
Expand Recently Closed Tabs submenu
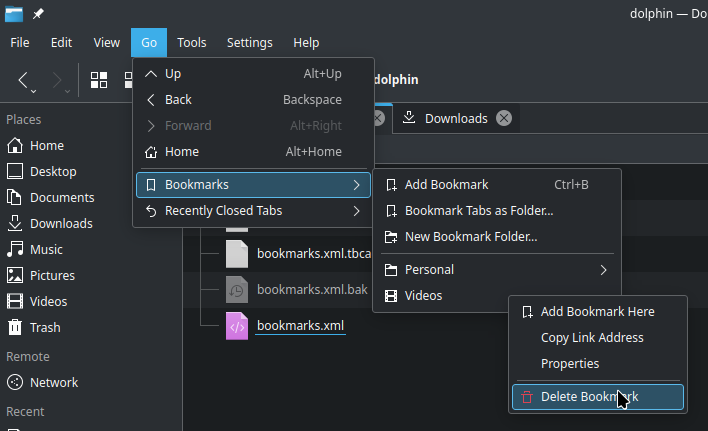click(x=253, y=211)
